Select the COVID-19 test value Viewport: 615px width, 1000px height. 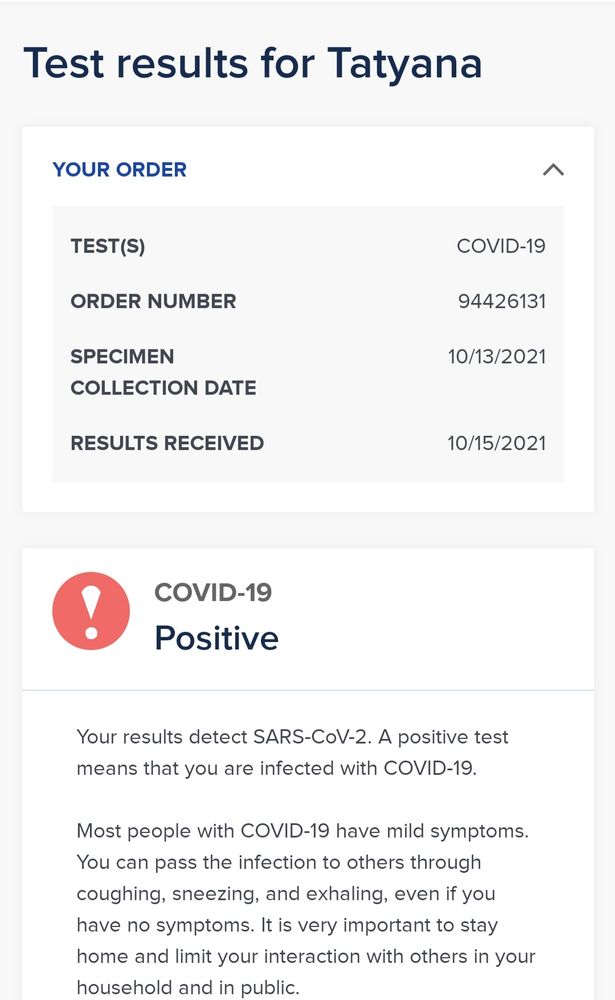501,246
